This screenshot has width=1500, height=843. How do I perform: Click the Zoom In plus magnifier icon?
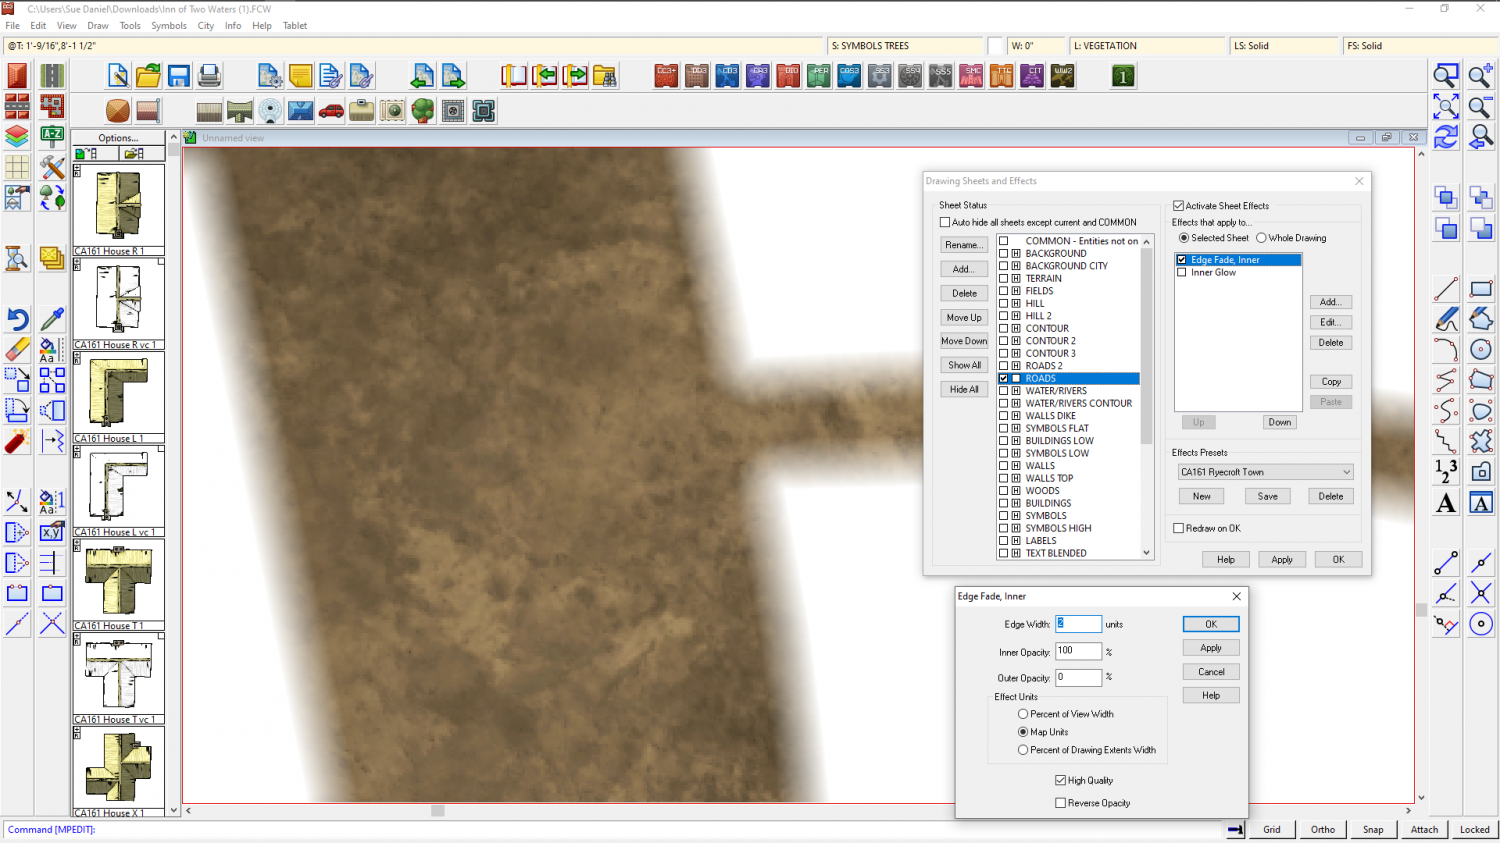click(1481, 76)
